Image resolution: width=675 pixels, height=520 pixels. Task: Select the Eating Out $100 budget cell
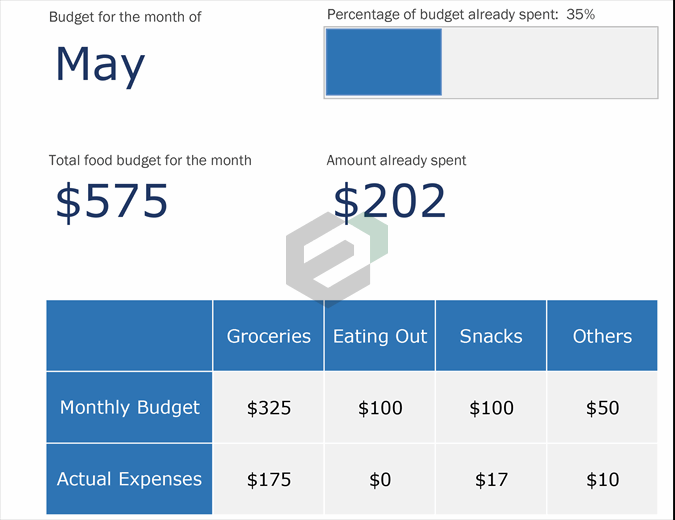(x=379, y=407)
